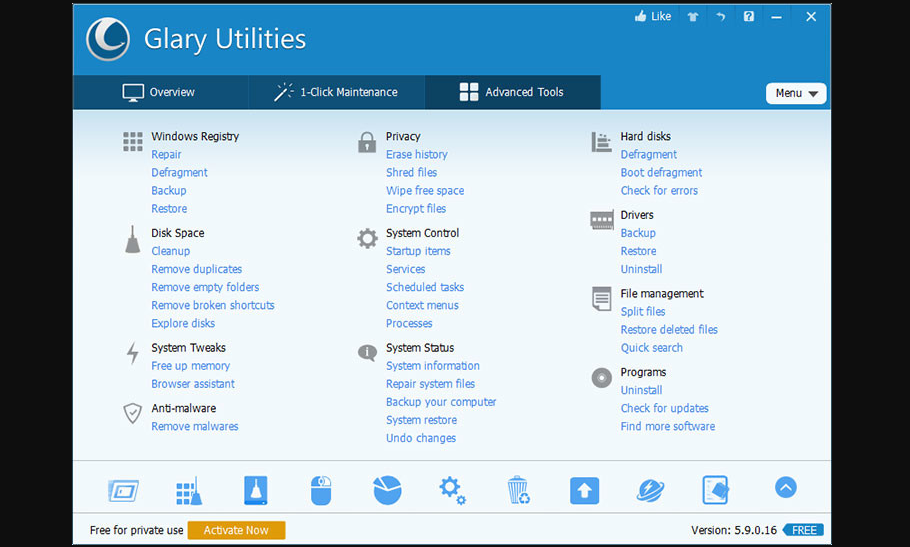
Task: Click the FREE edition badge
Action: coord(803,530)
